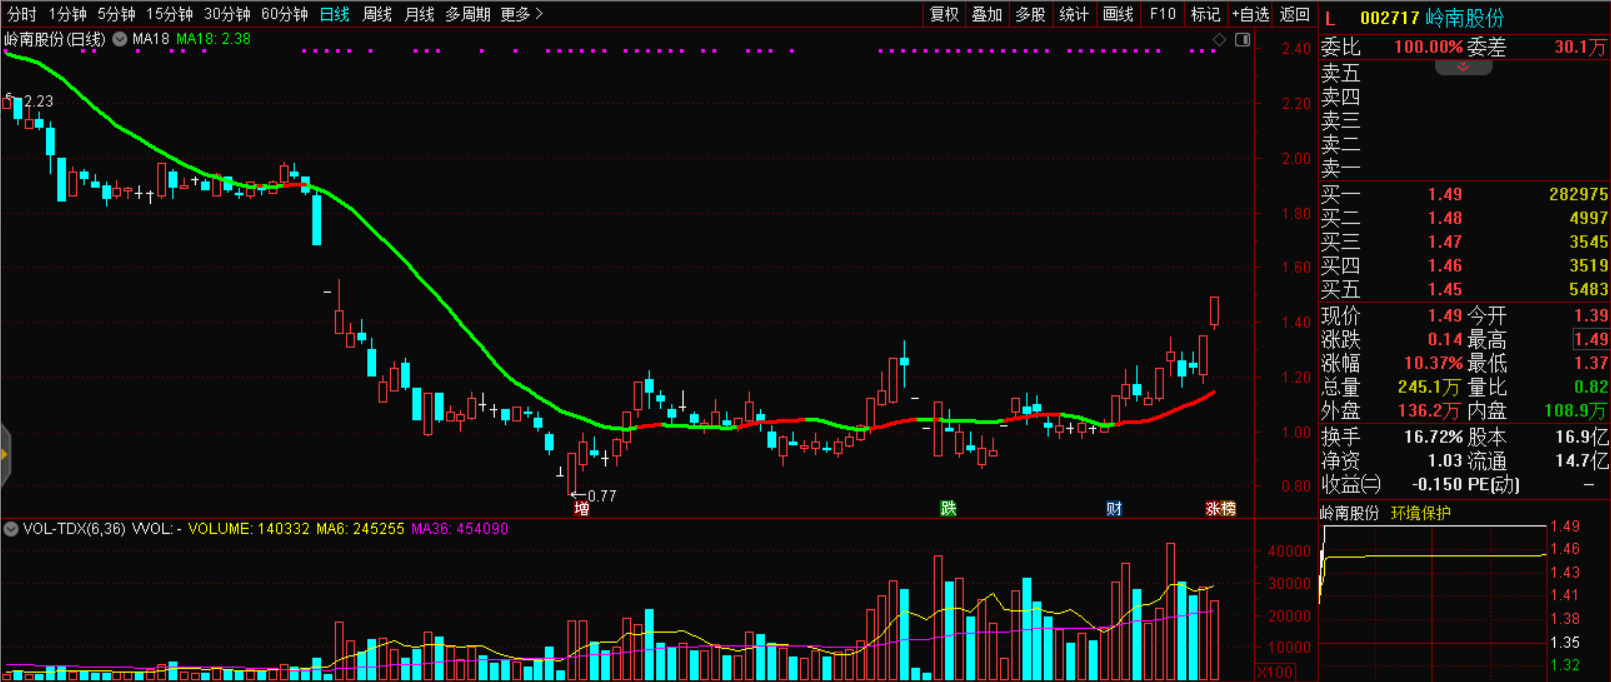Click the 标记 mark button
Viewport: 1611px width, 682px height.
coord(1205,14)
